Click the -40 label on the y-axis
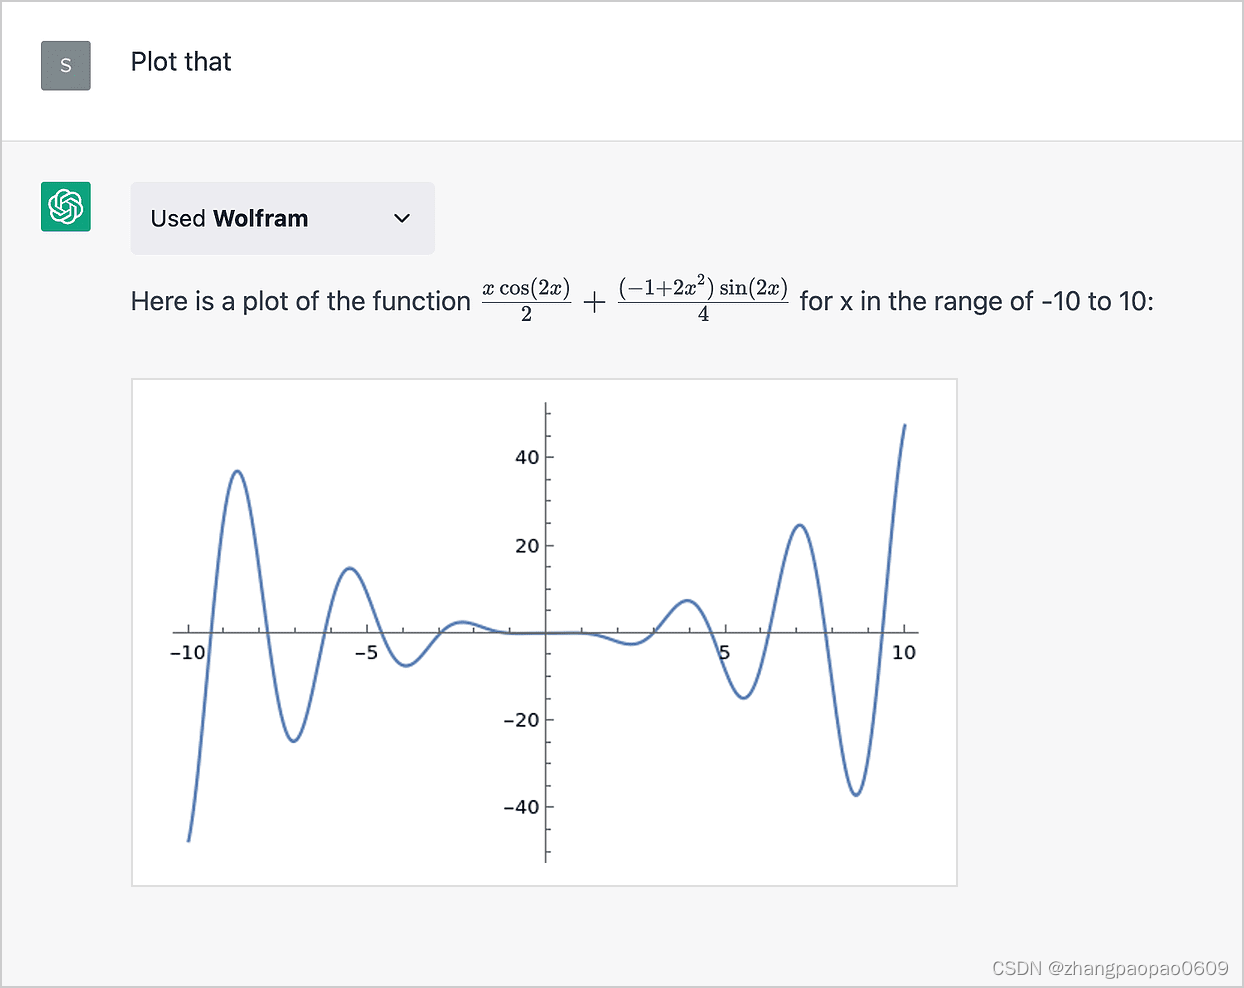 [521, 807]
